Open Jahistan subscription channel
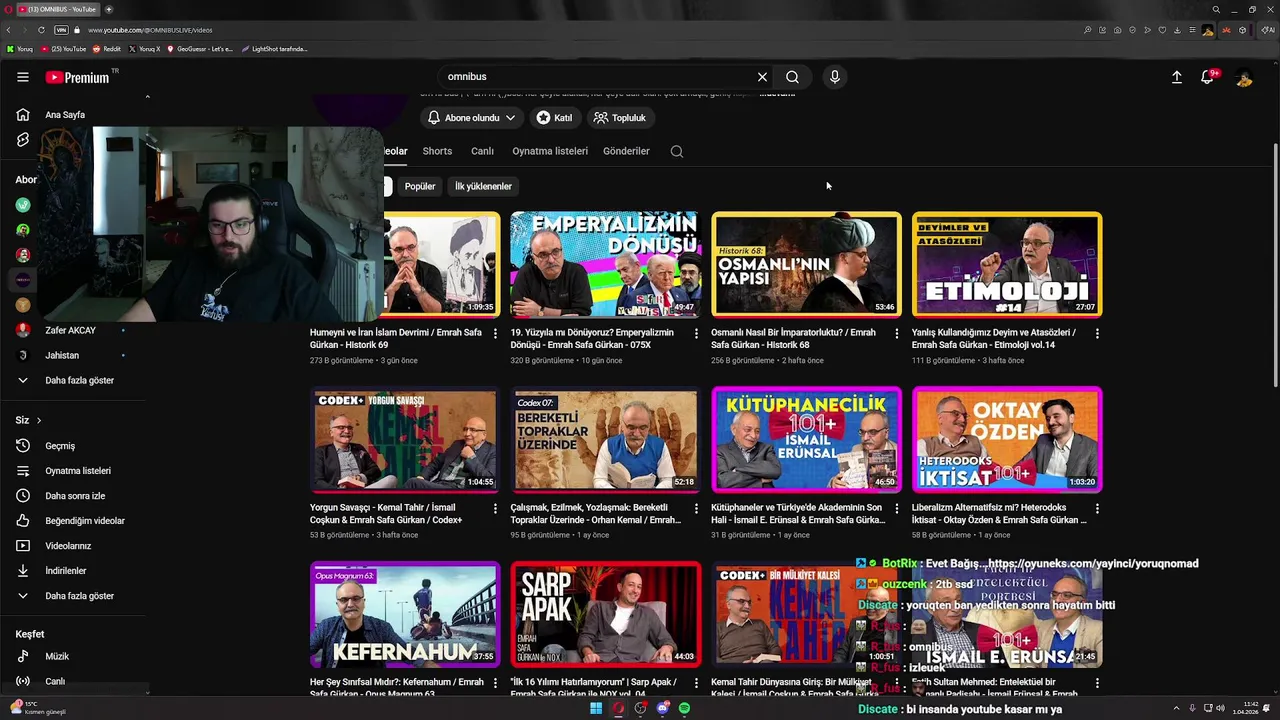 pyautogui.click(x=62, y=355)
